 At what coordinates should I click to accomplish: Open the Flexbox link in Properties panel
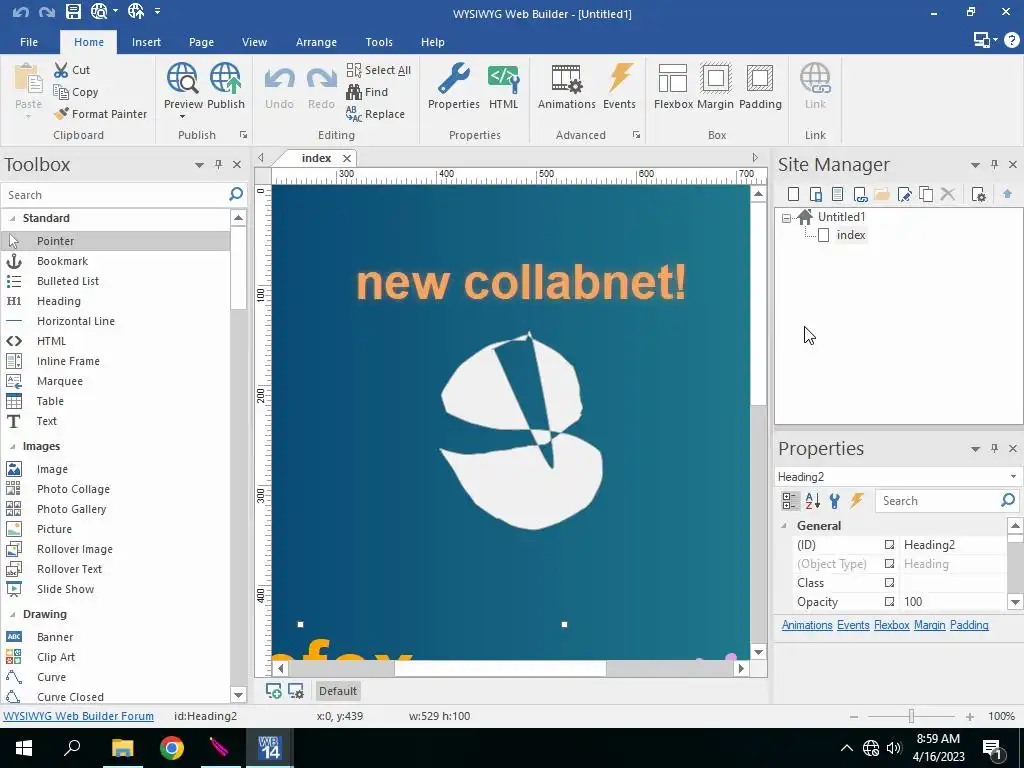tap(891, 625)
